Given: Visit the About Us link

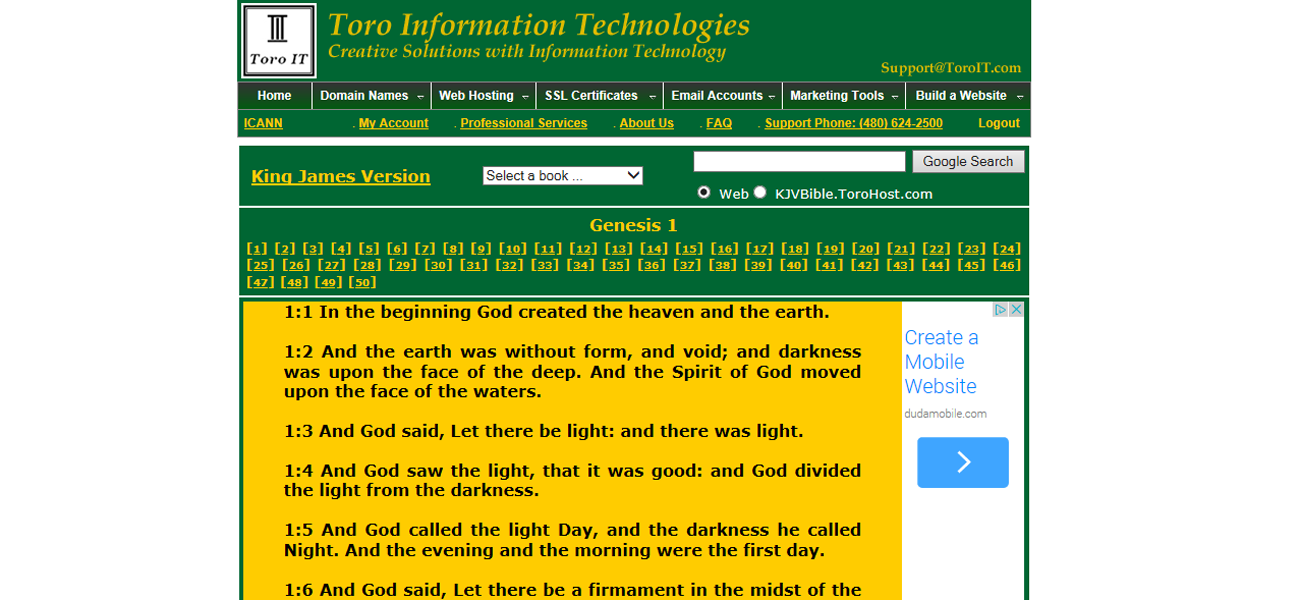Looking at the screenshot, I should 646,123.
